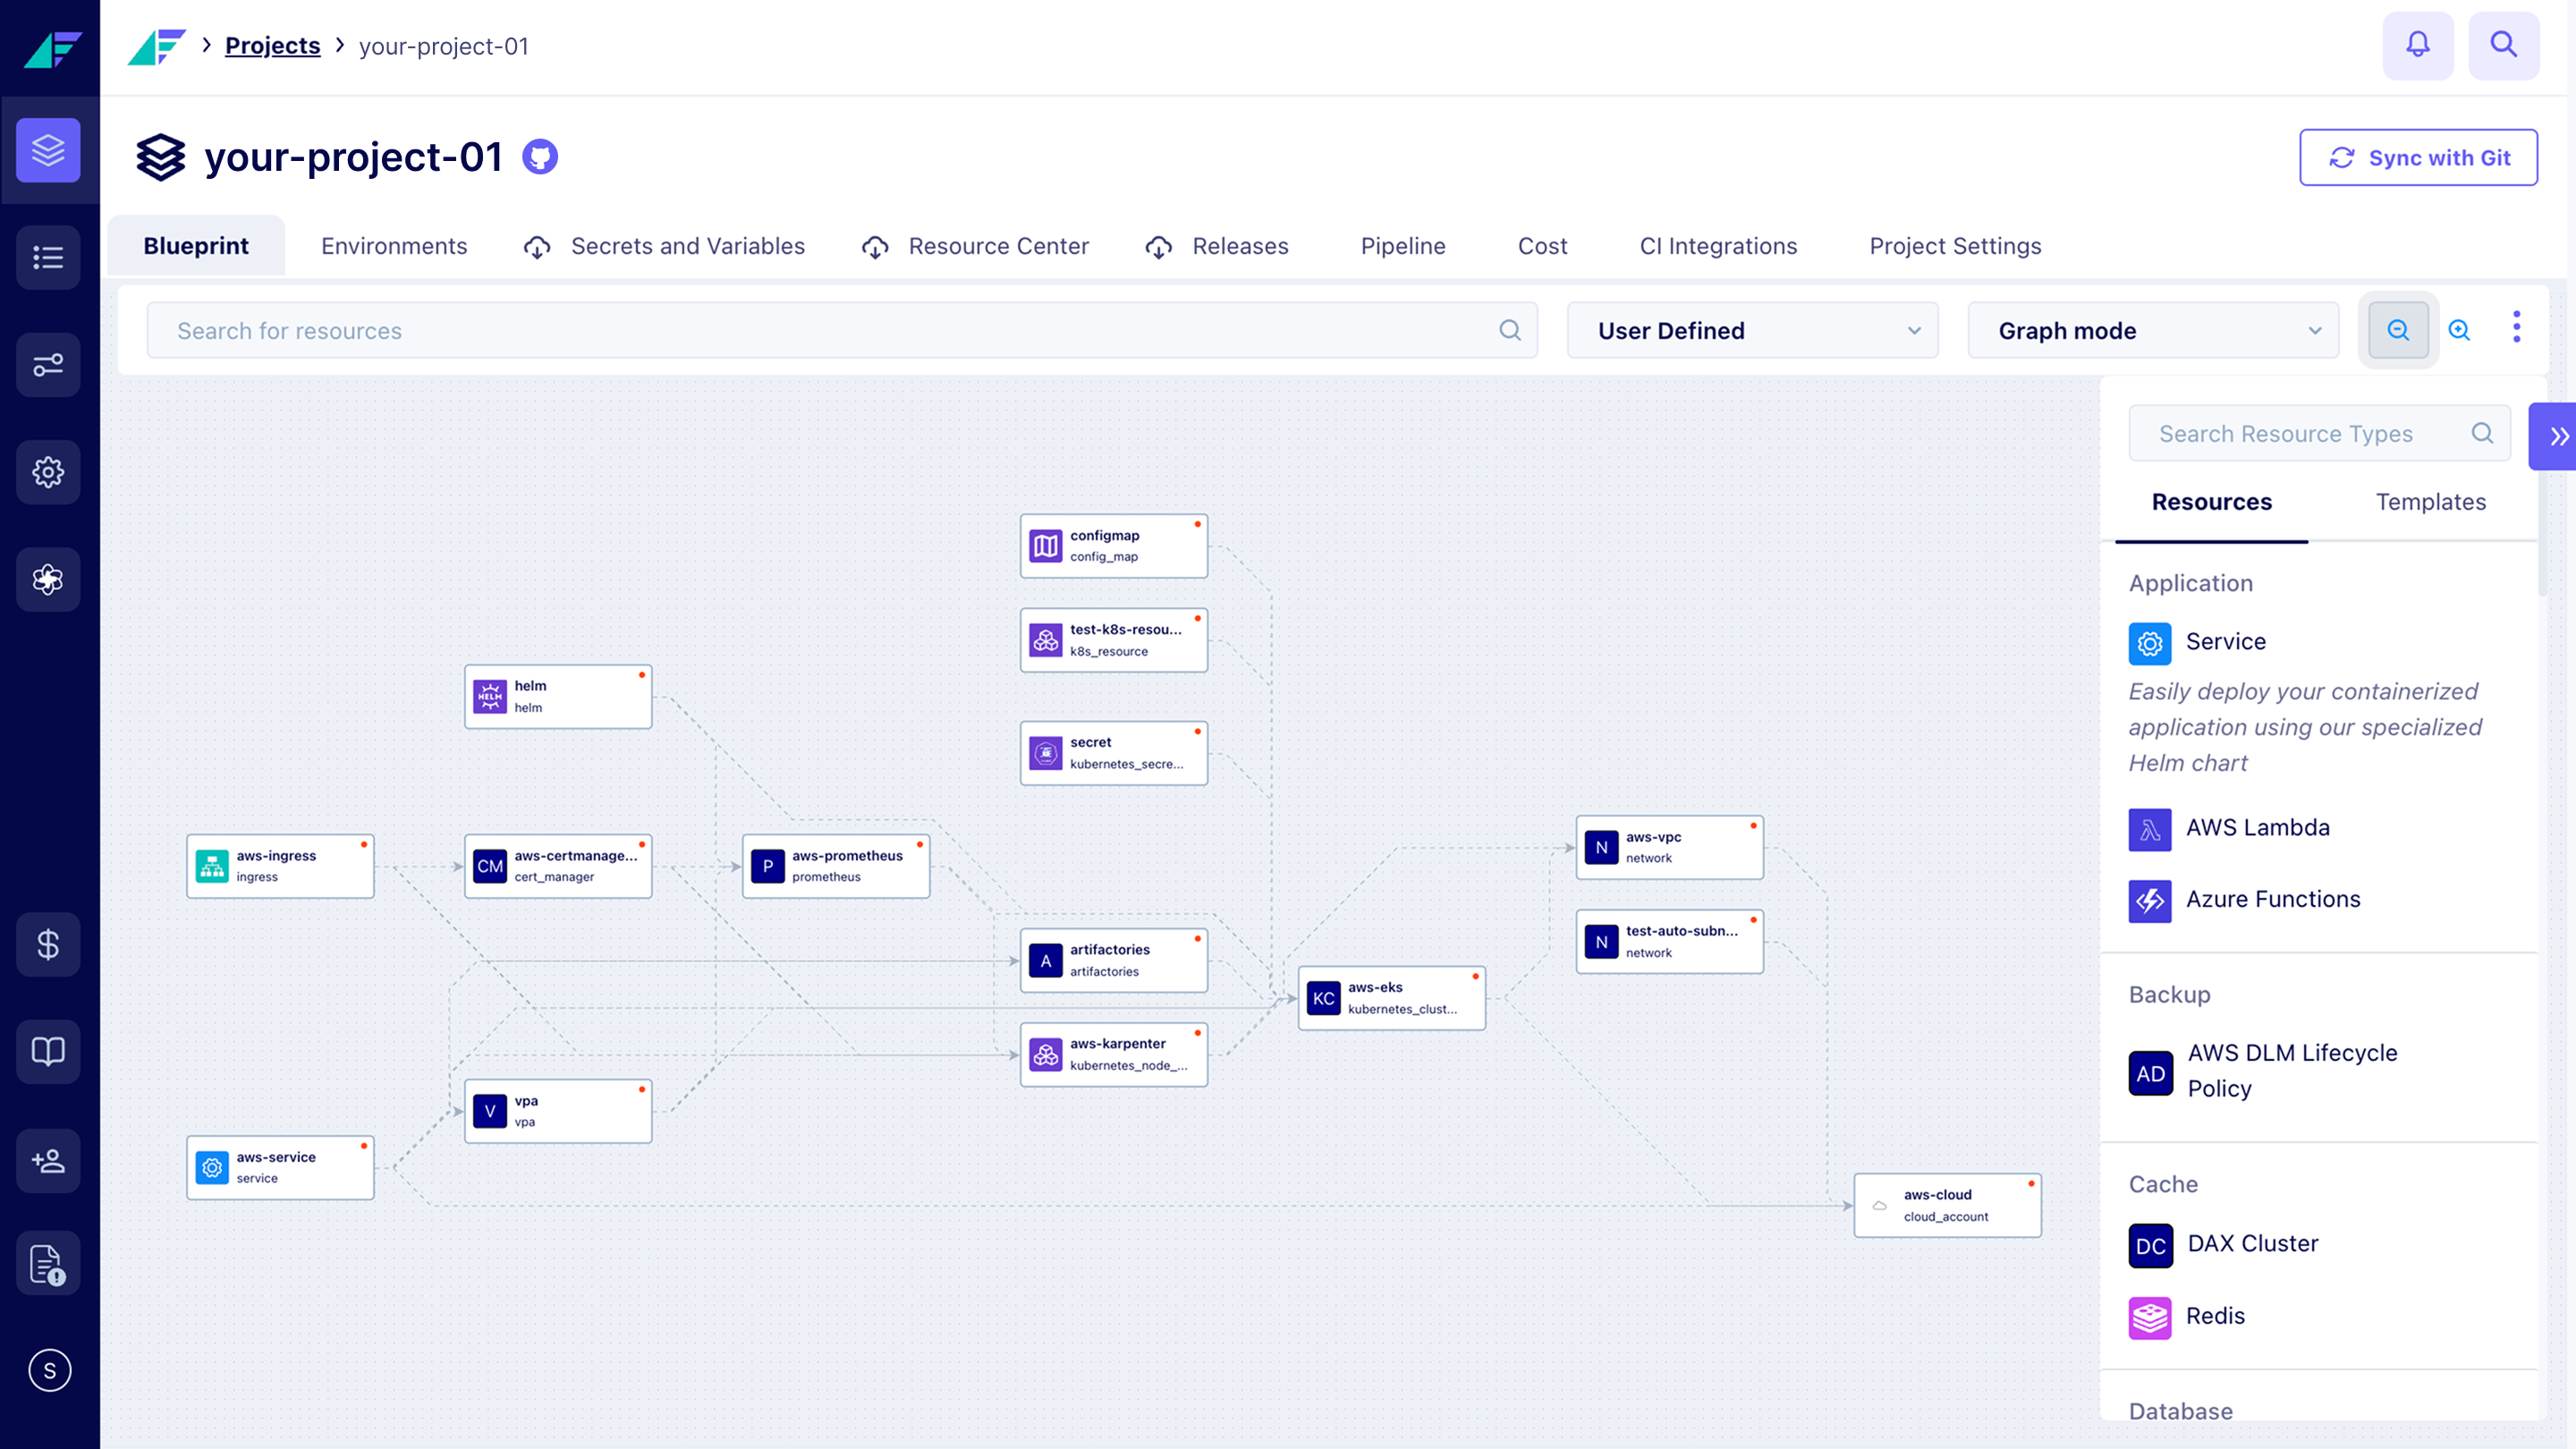The width and height of the screenshot is (2576, 1449).
Task: Open global search magnifier in header
Action: [2503, 45]
